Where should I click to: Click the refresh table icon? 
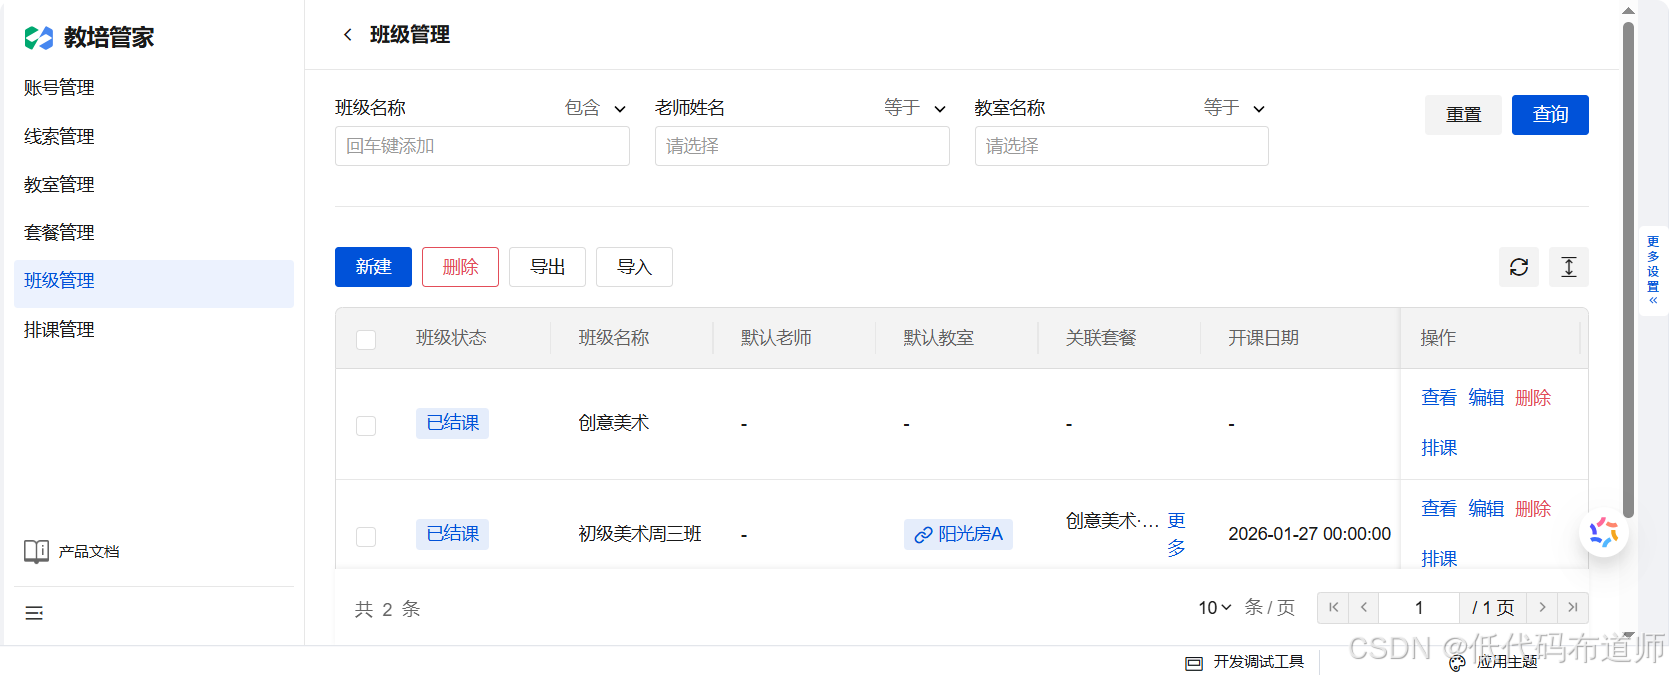[1518, 267]
